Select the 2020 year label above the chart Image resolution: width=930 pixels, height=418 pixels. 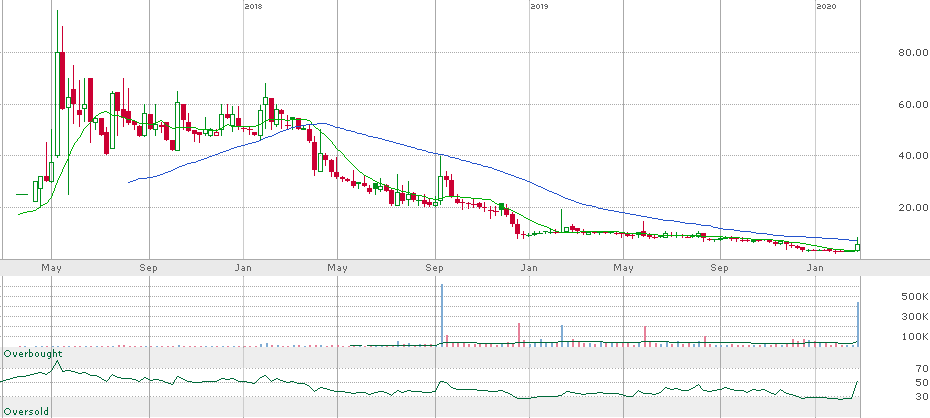[826, 6]
